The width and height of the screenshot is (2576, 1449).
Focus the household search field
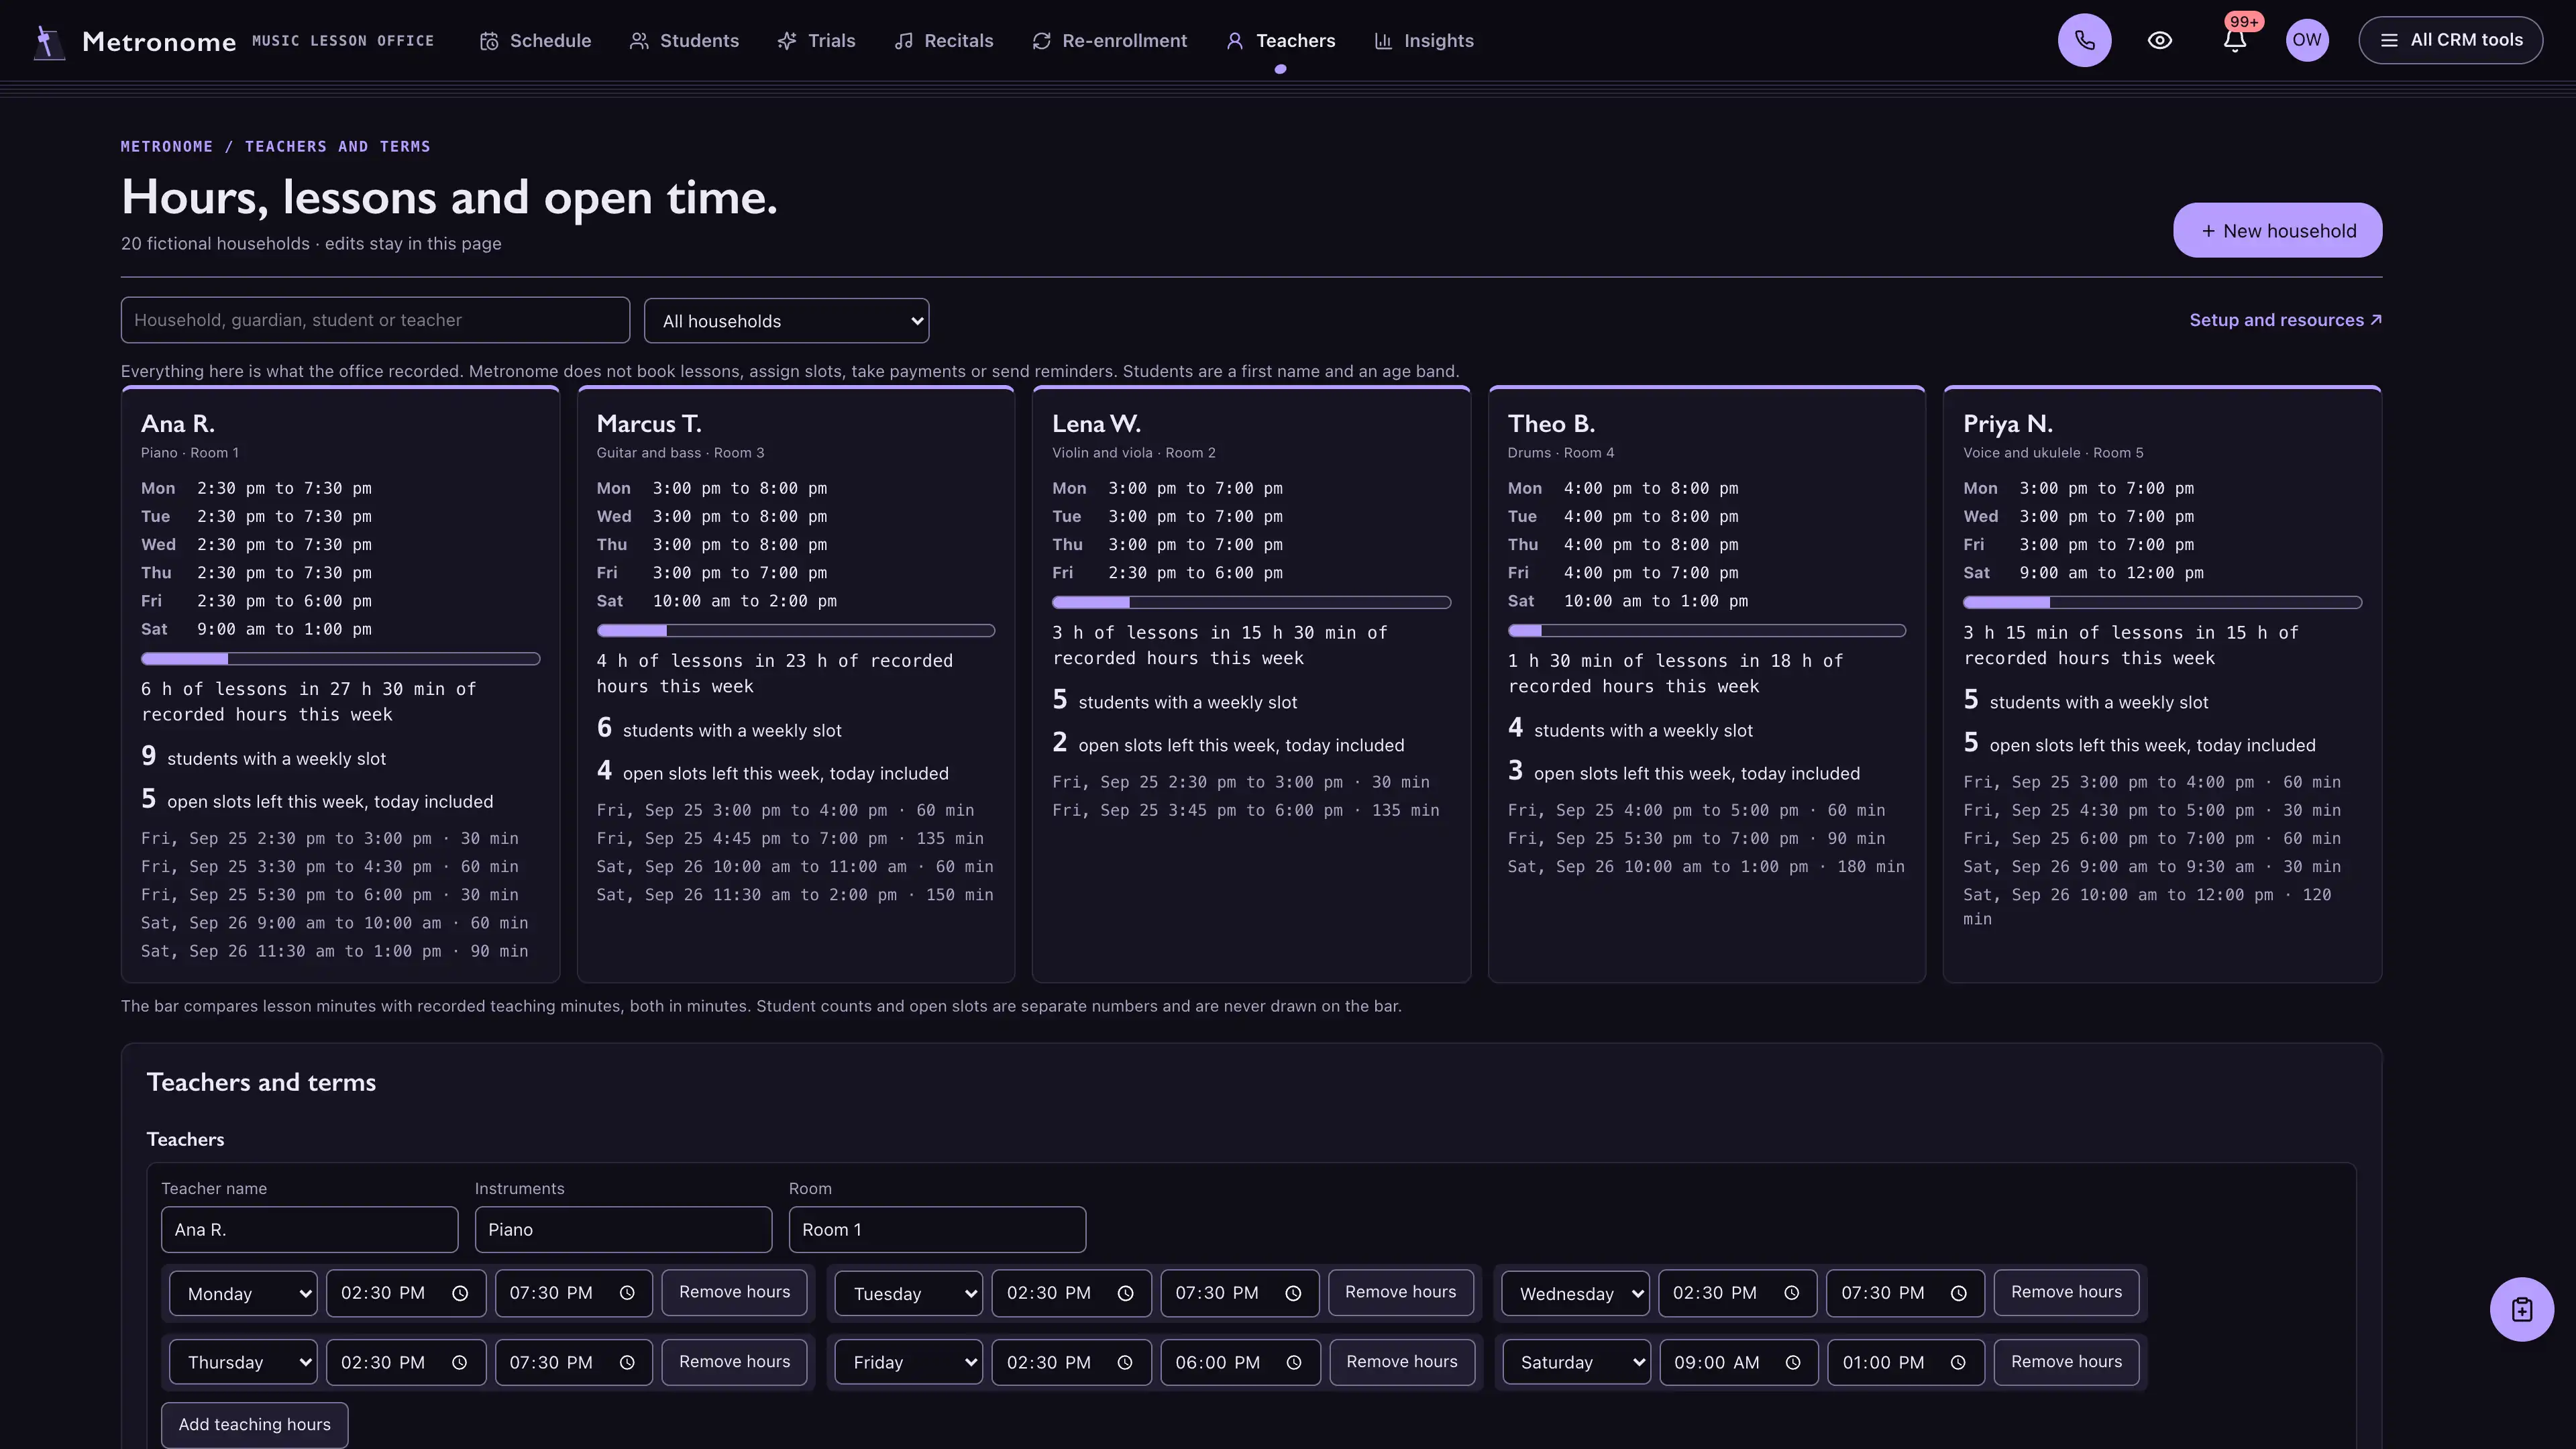(x=375, y=320)
